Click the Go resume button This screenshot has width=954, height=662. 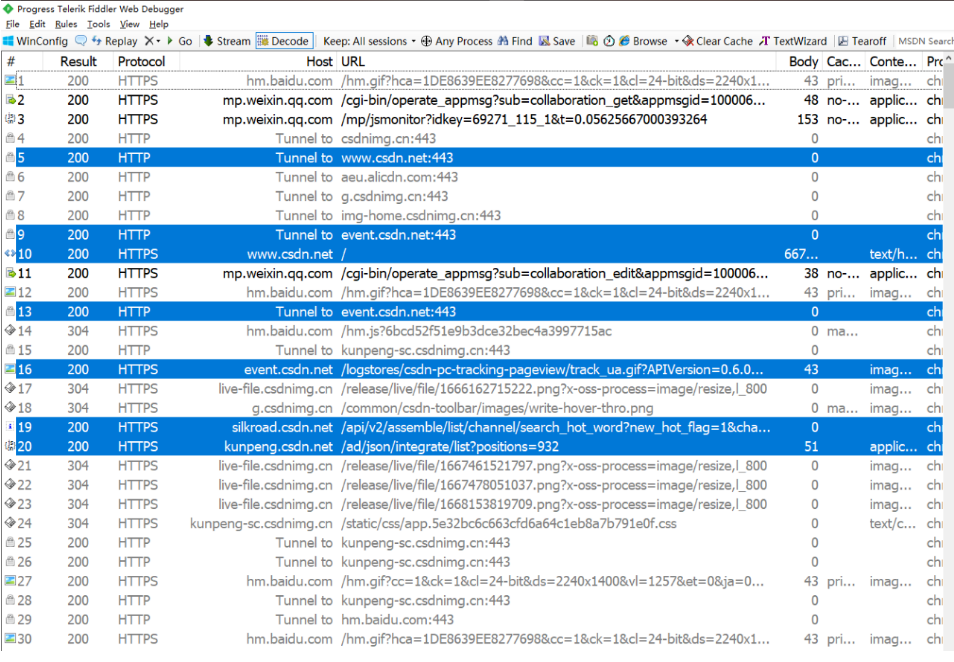tap(179, 41)
